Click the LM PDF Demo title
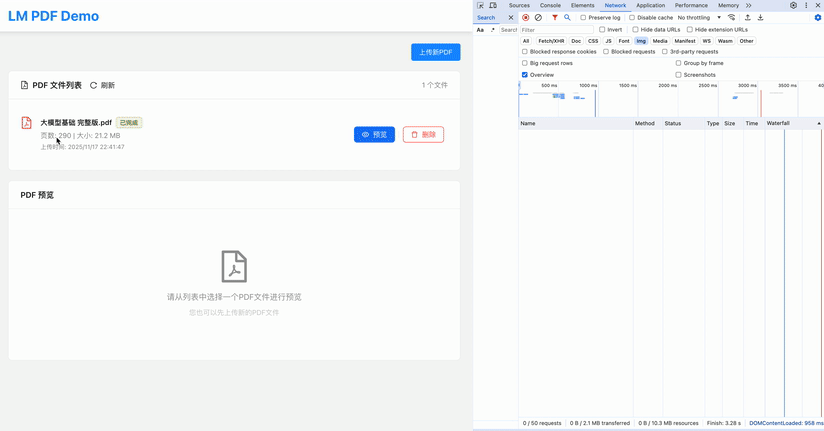Image resolution: width=824 pixels, height=431 pixels. click(x=53, y=16)
